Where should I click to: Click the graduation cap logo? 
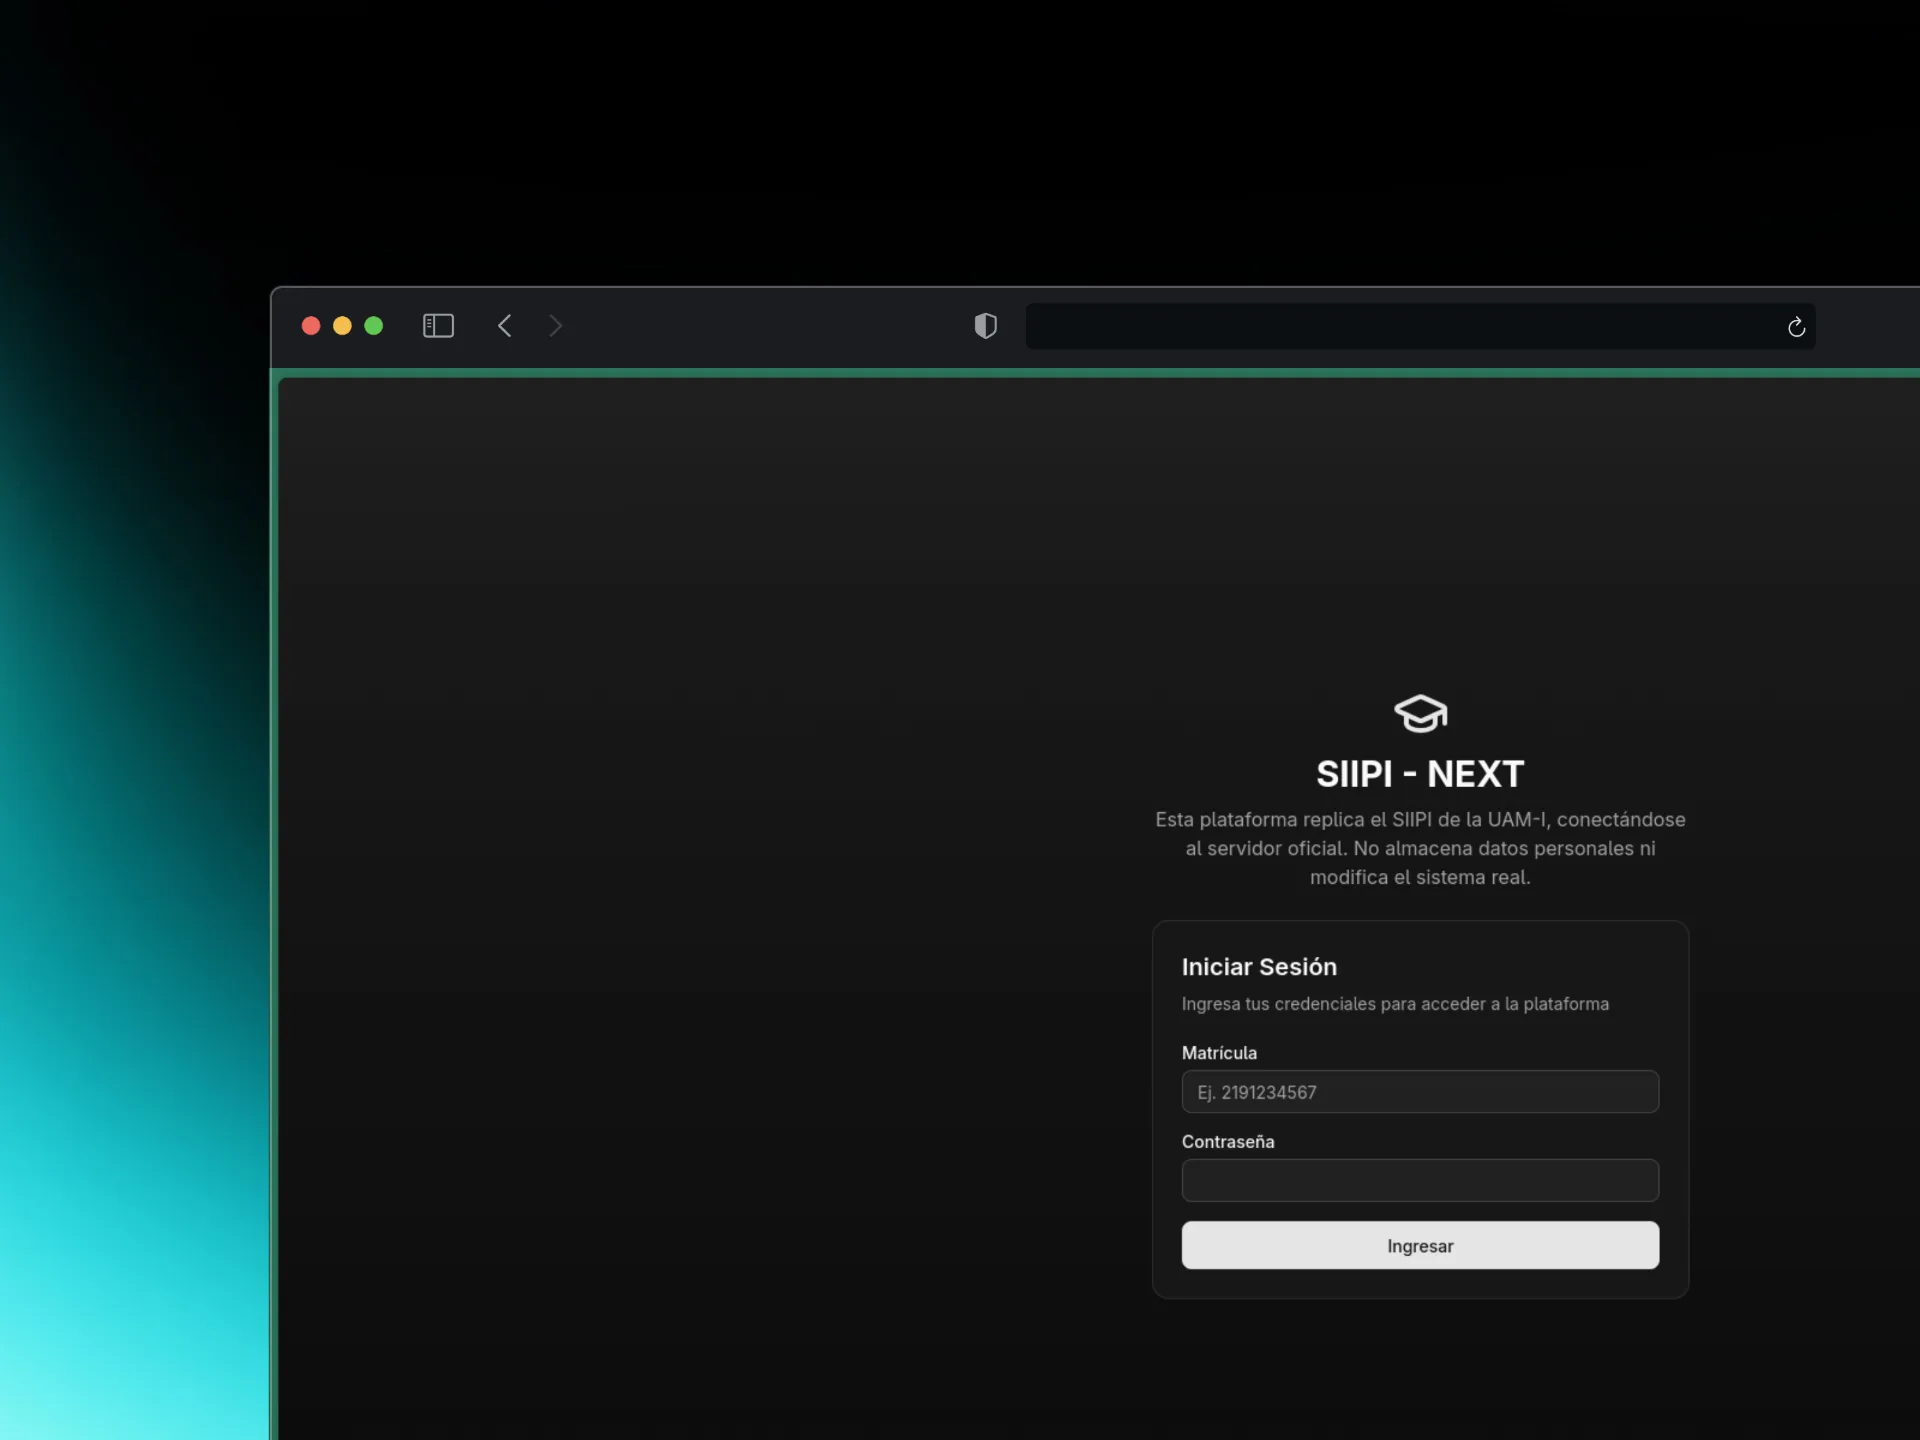pos(1420,714)
